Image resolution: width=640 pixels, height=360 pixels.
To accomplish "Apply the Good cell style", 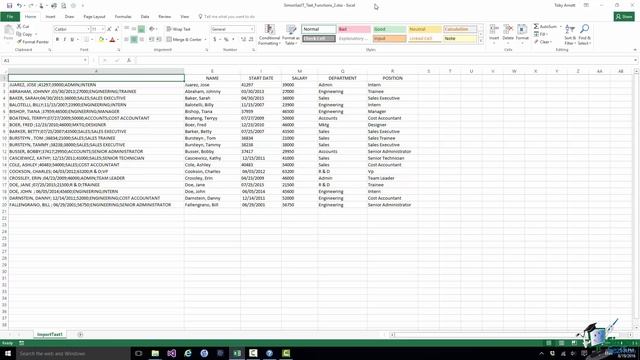I will coord(389,29).
